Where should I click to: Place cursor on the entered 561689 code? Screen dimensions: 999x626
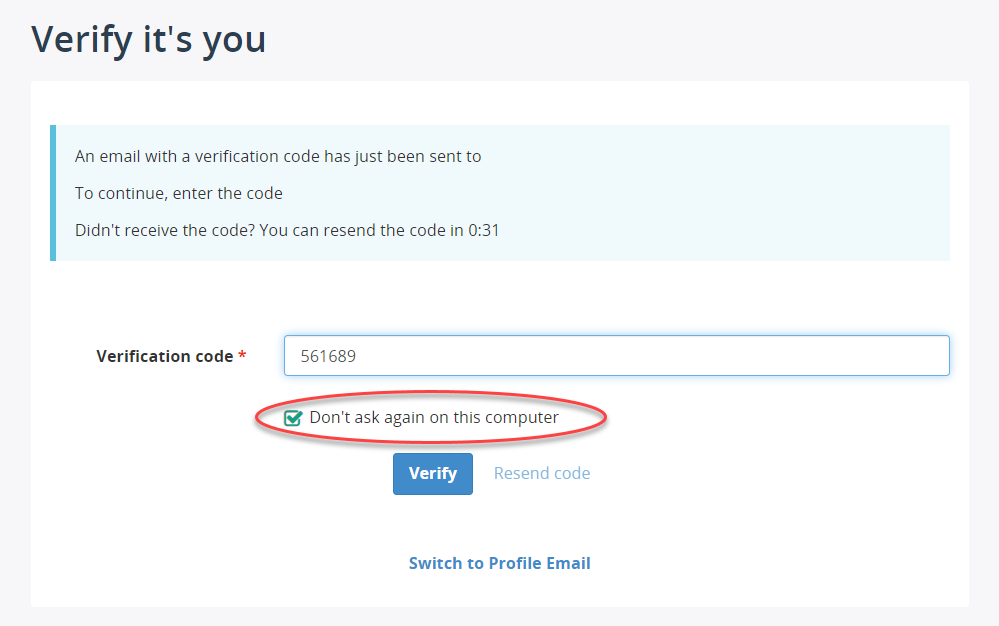[328, 356]
